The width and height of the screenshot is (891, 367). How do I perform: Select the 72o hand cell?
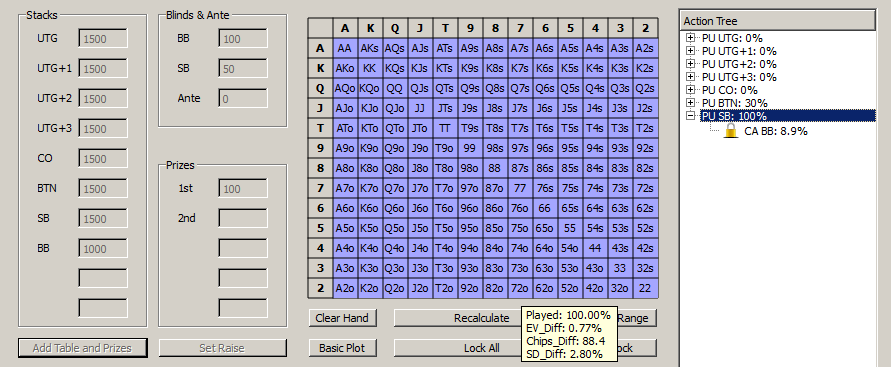[x=519, y=288]
